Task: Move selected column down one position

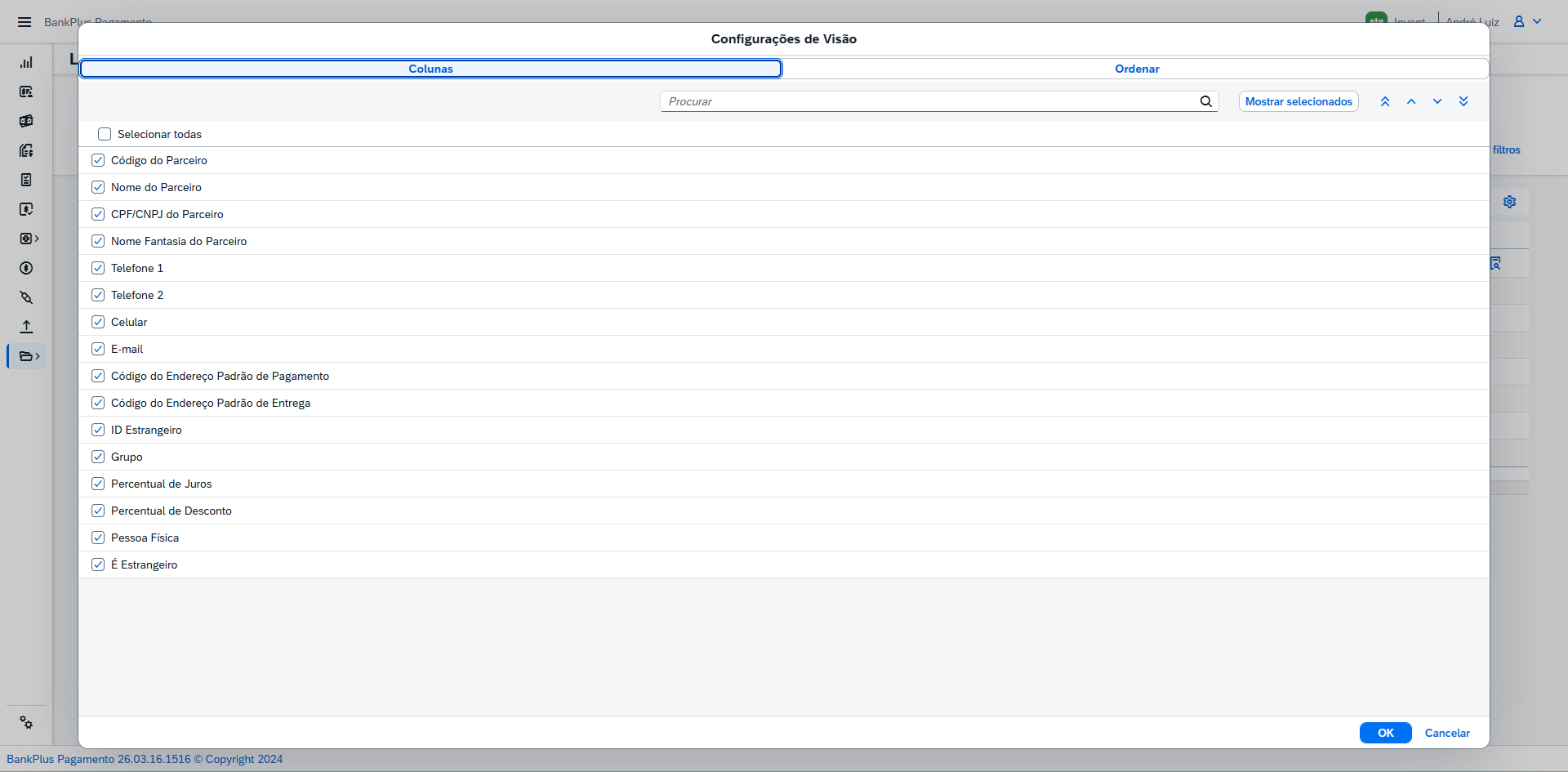Action: coord(1437,101)
